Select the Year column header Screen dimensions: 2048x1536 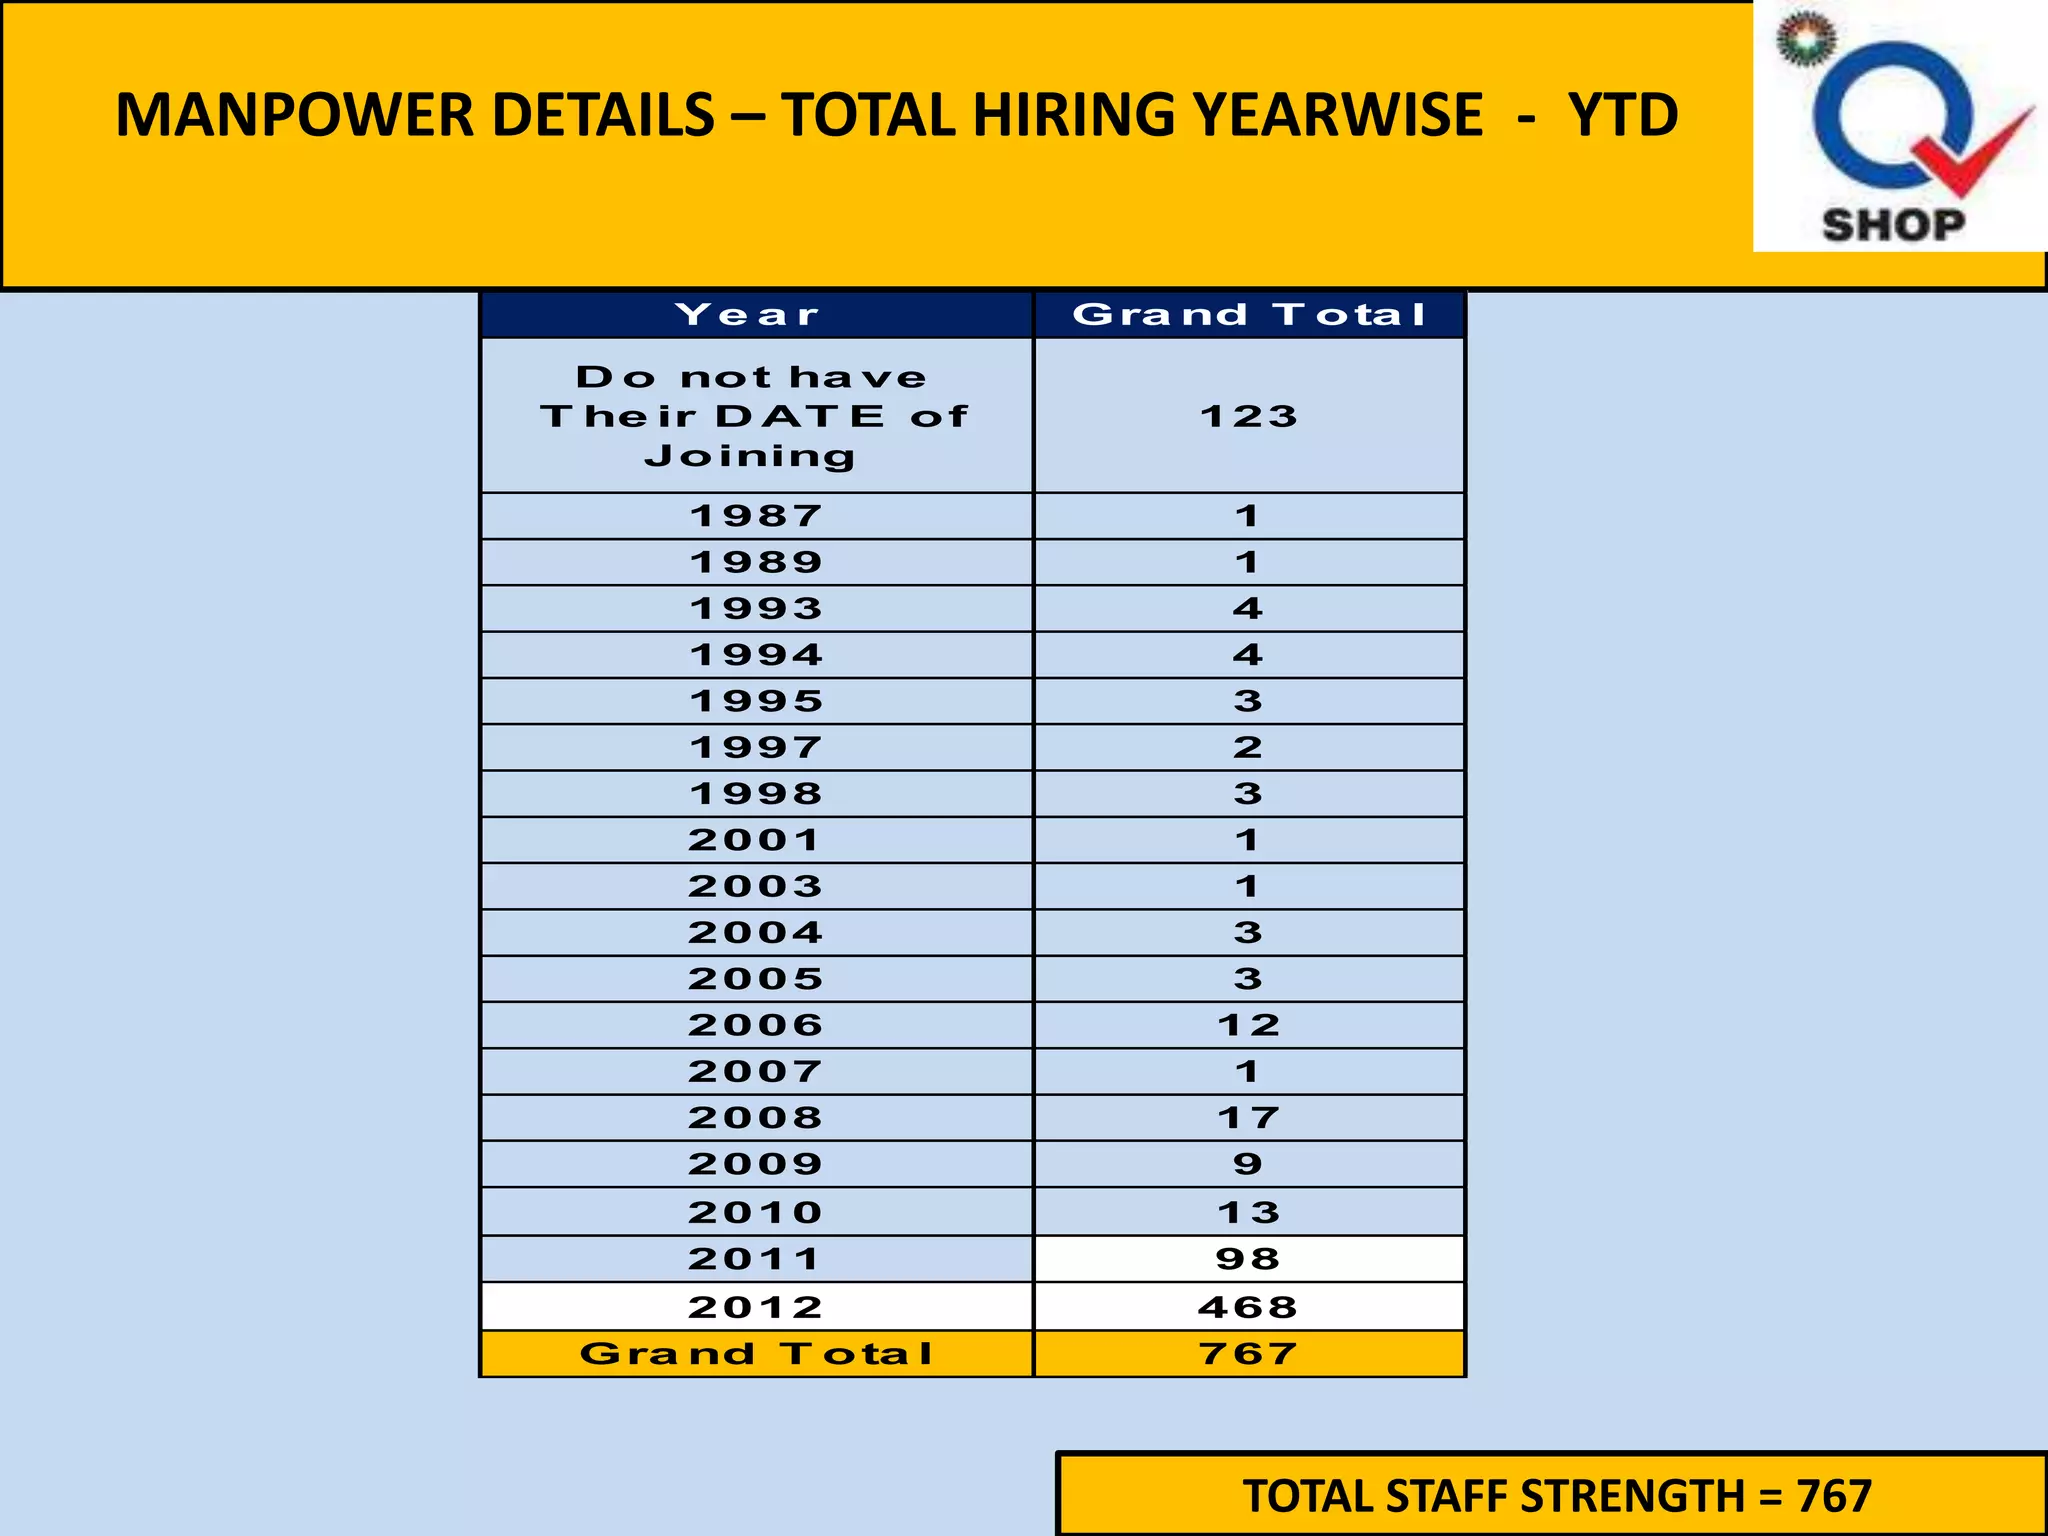point(756,315)
